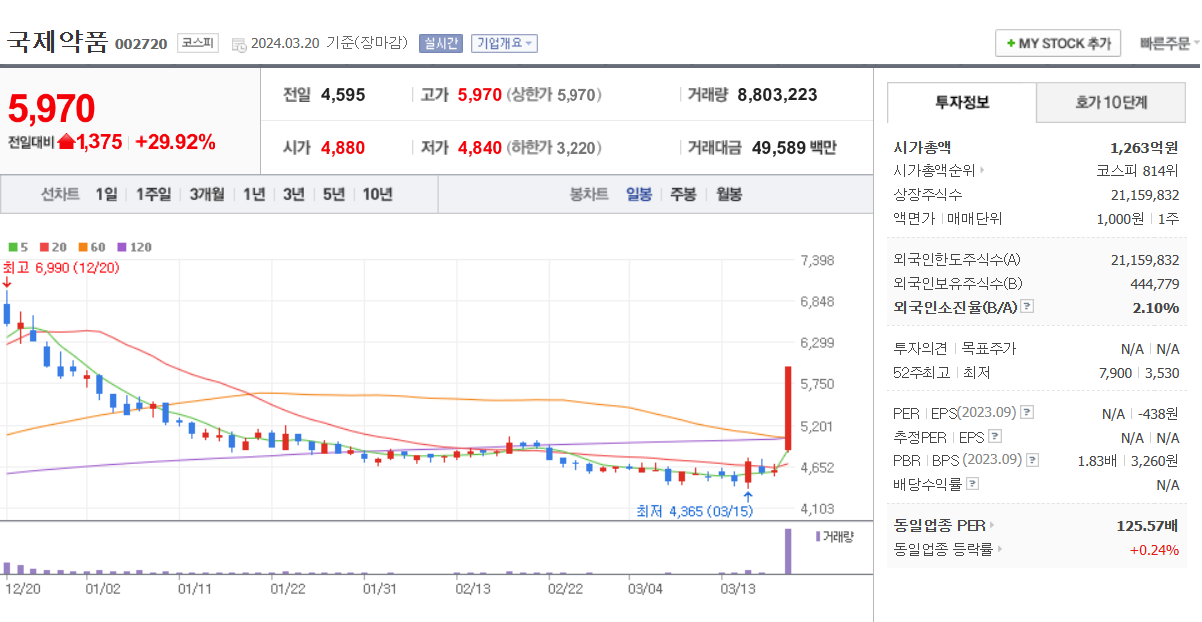Click the sector PER value 125.57배

coord(1147,526)
